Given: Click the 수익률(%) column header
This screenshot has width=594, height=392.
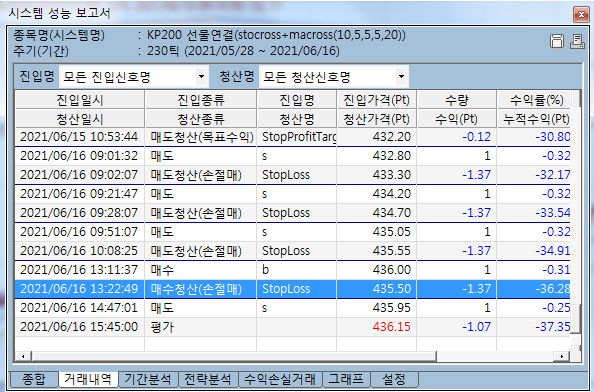Looking at the screenshot, I should coord(536,100).
